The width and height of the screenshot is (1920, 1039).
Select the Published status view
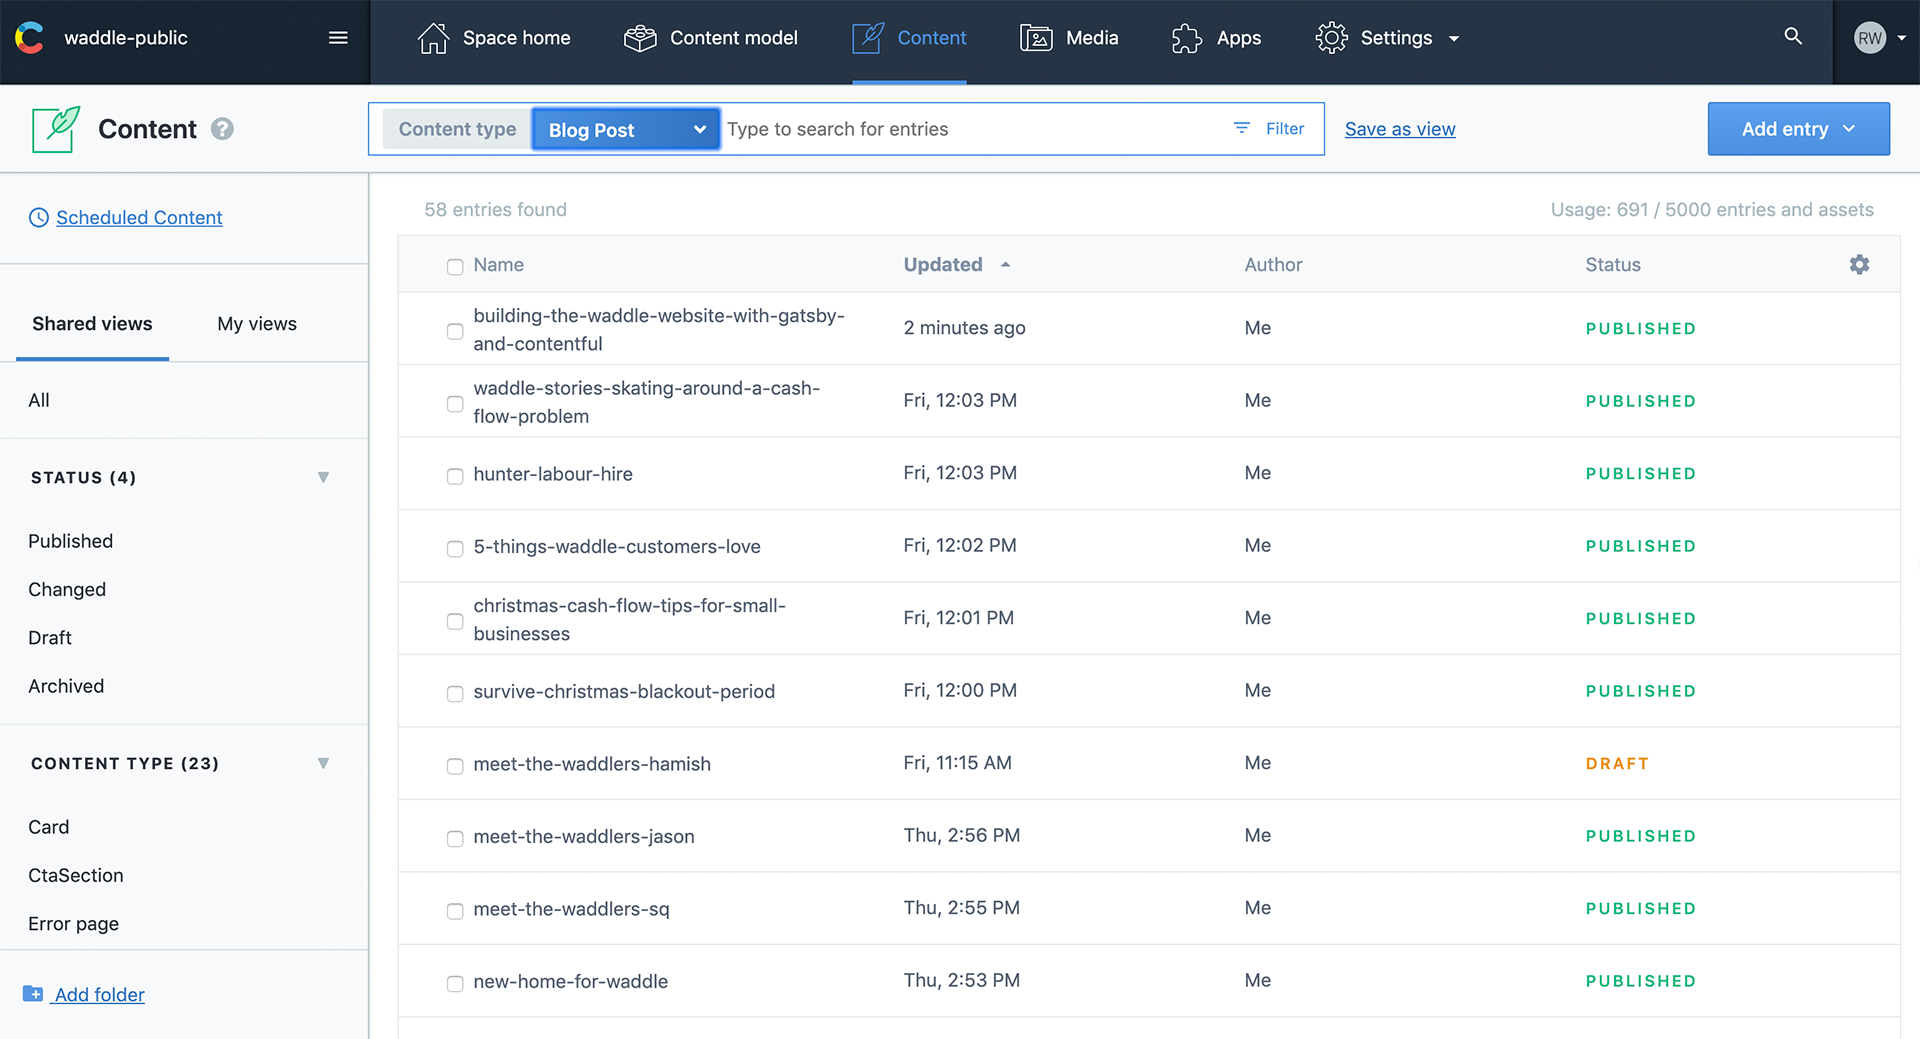pos(71,541)
